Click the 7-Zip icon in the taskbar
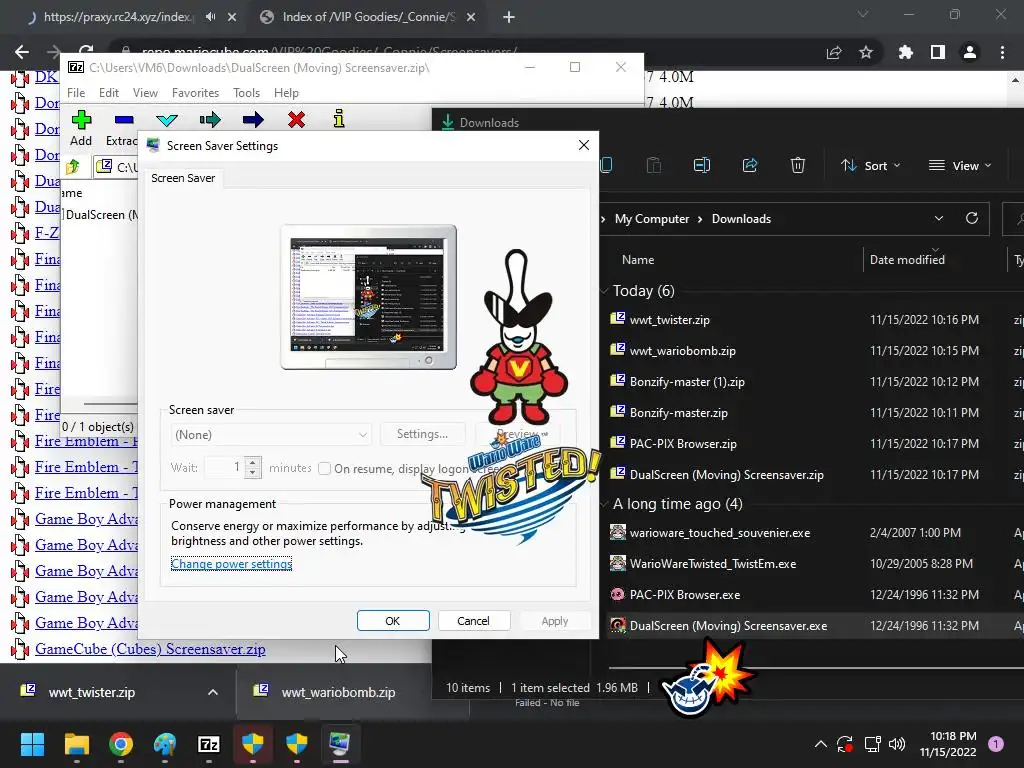The height and width of the screenshot is (768, 1024). (208, 744)
